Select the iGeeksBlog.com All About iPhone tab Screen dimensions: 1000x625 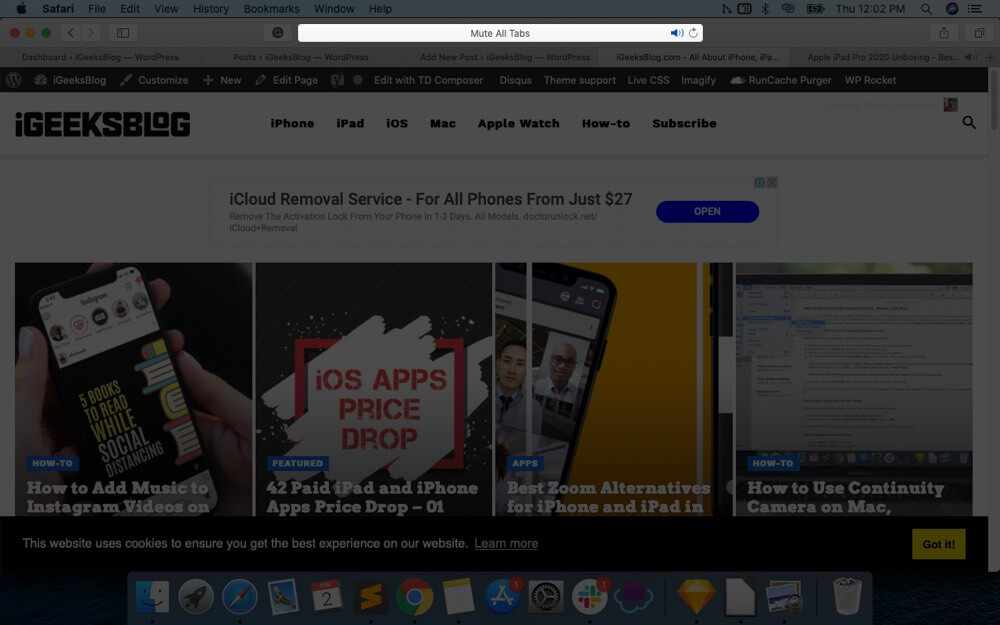click(696, 57)
